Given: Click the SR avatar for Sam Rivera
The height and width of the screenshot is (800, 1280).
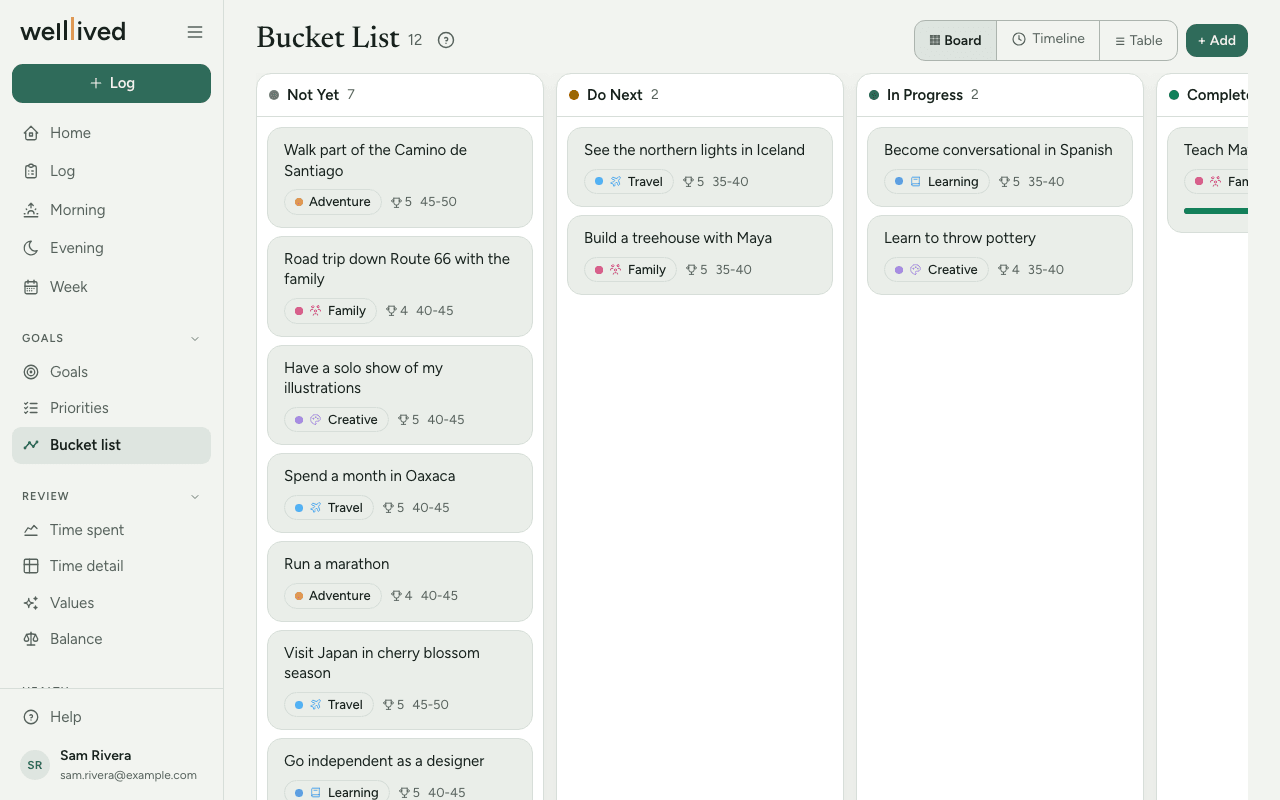Looking at the screenshot, I should point(35,765).
